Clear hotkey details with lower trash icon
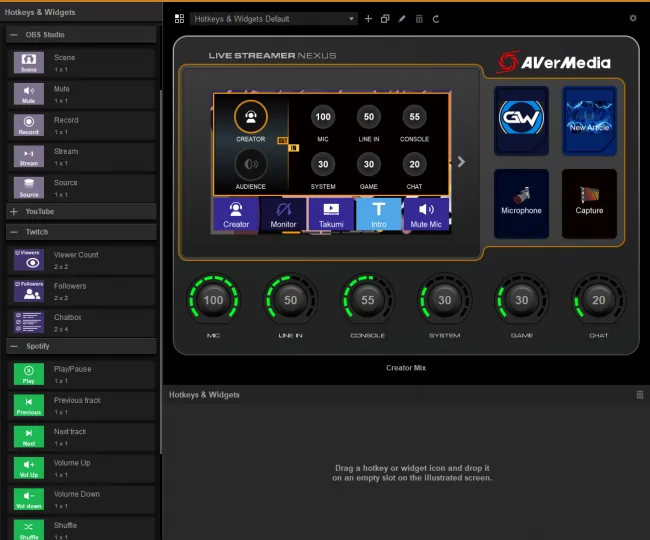The width and height of the screenshot is (650, 540). tap(640, 395)
